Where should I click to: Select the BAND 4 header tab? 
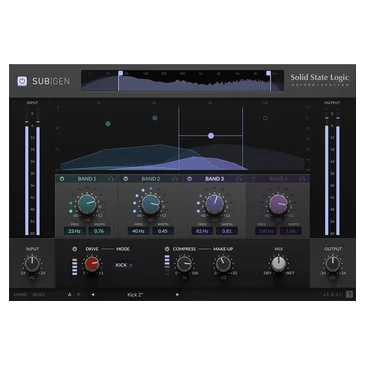[278, 179]
